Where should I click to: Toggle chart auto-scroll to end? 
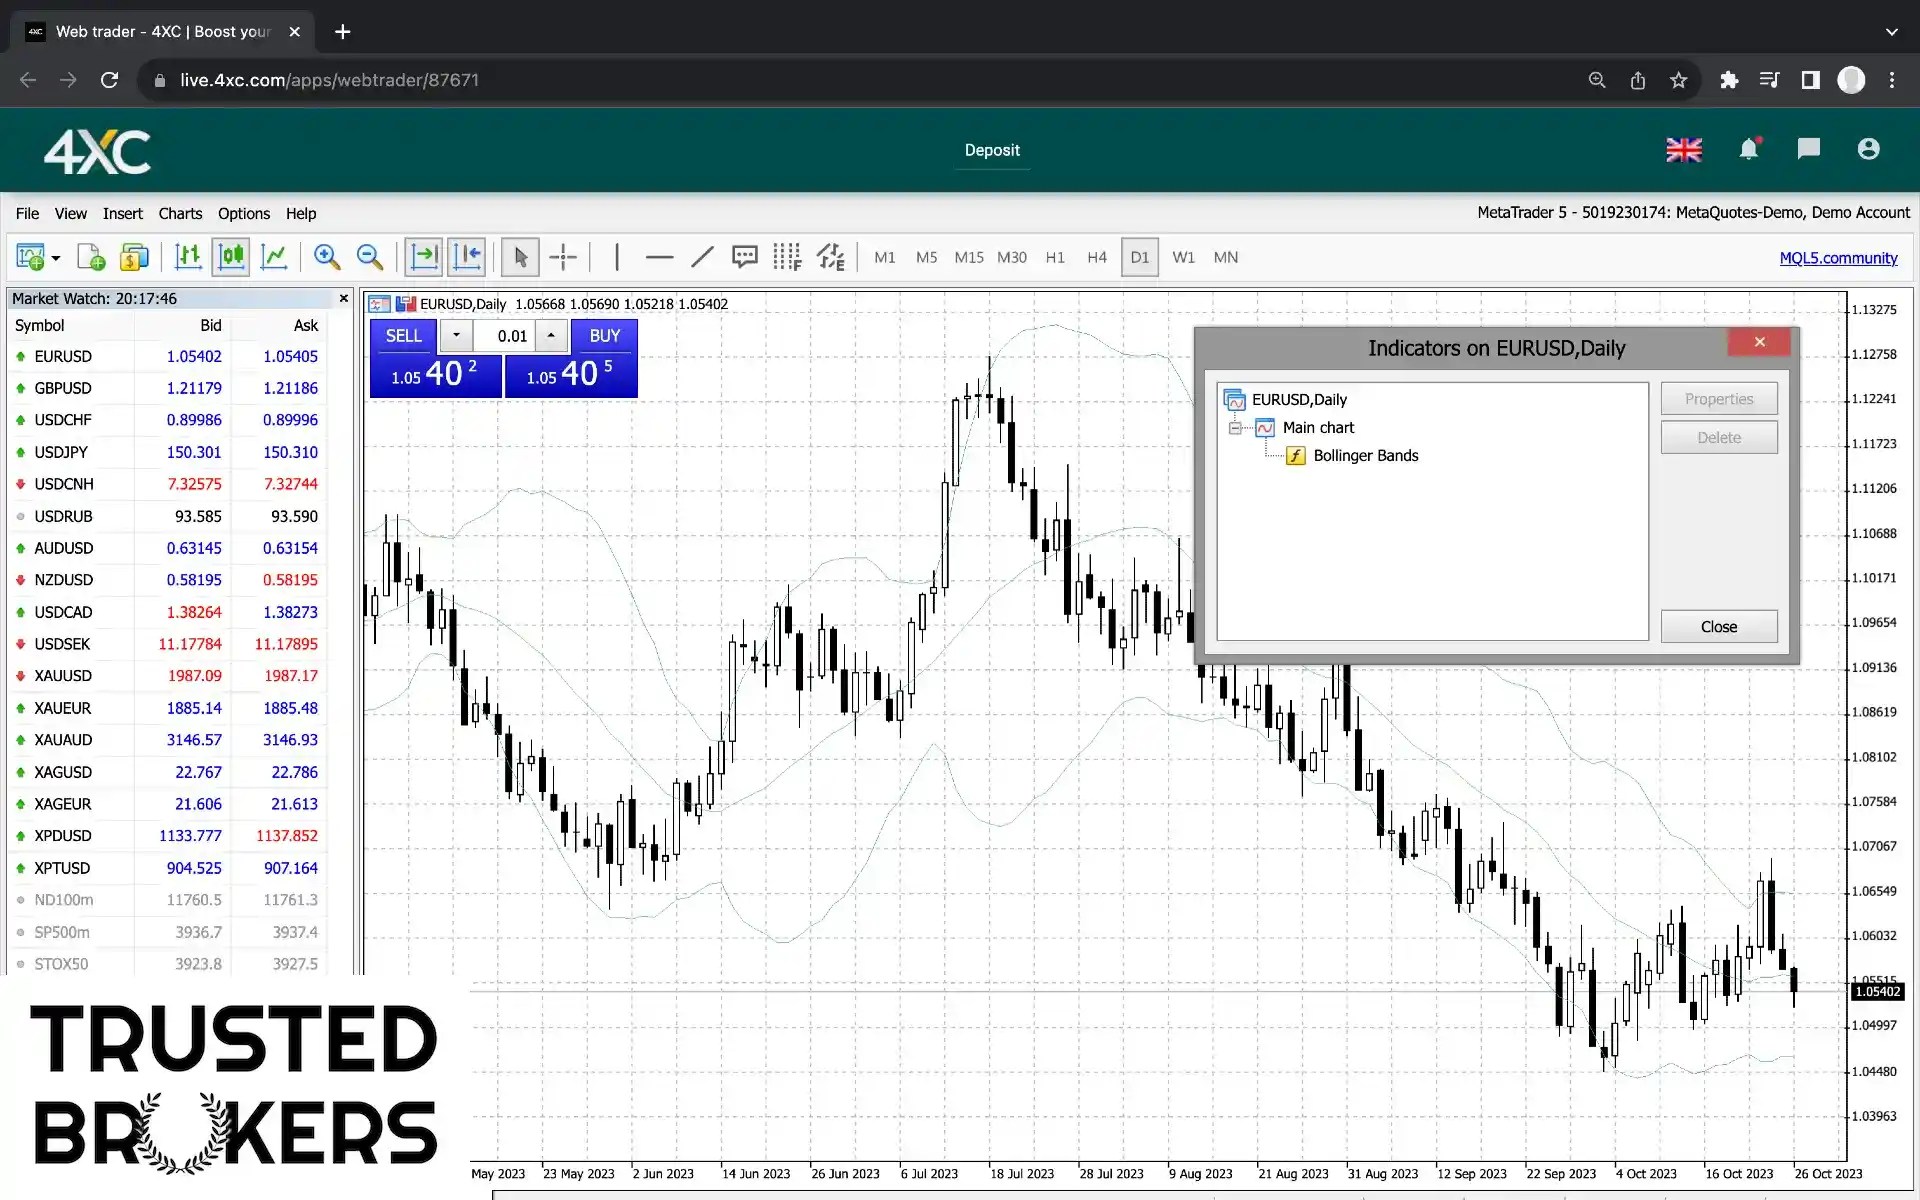pyautogui.click(x=424, y=257)
